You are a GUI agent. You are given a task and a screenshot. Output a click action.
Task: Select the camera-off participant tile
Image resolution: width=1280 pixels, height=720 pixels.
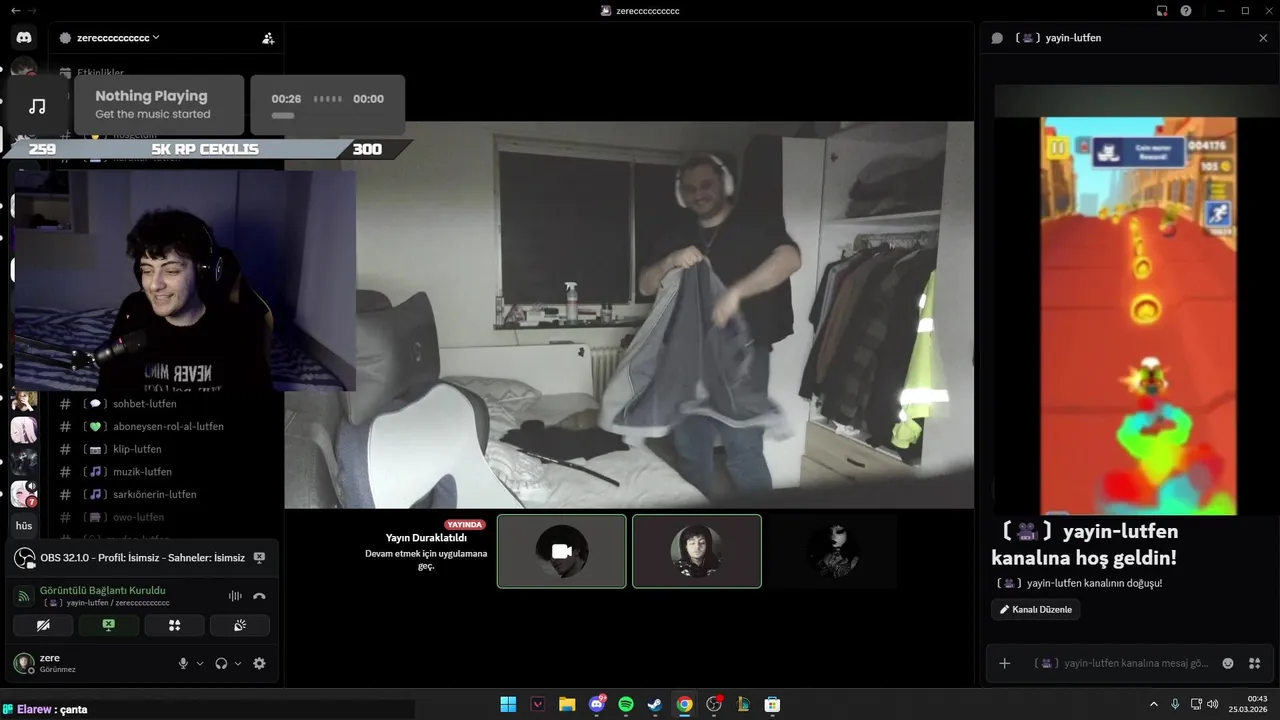point(562,551)
